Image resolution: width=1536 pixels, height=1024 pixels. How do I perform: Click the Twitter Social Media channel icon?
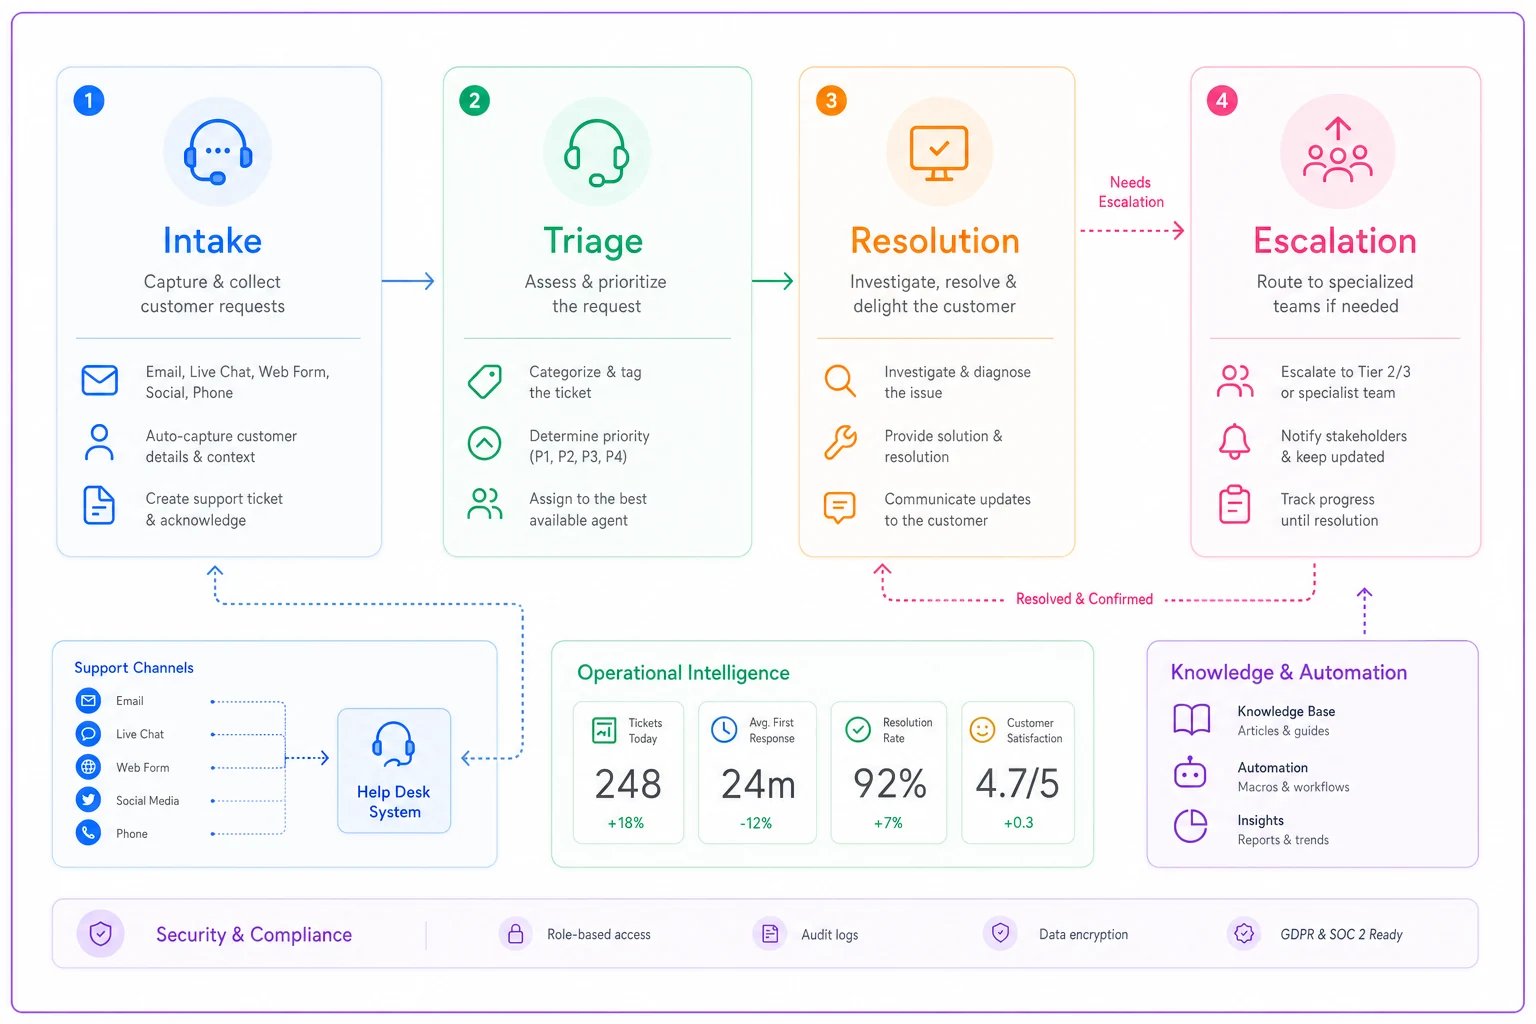click(89, 800)
